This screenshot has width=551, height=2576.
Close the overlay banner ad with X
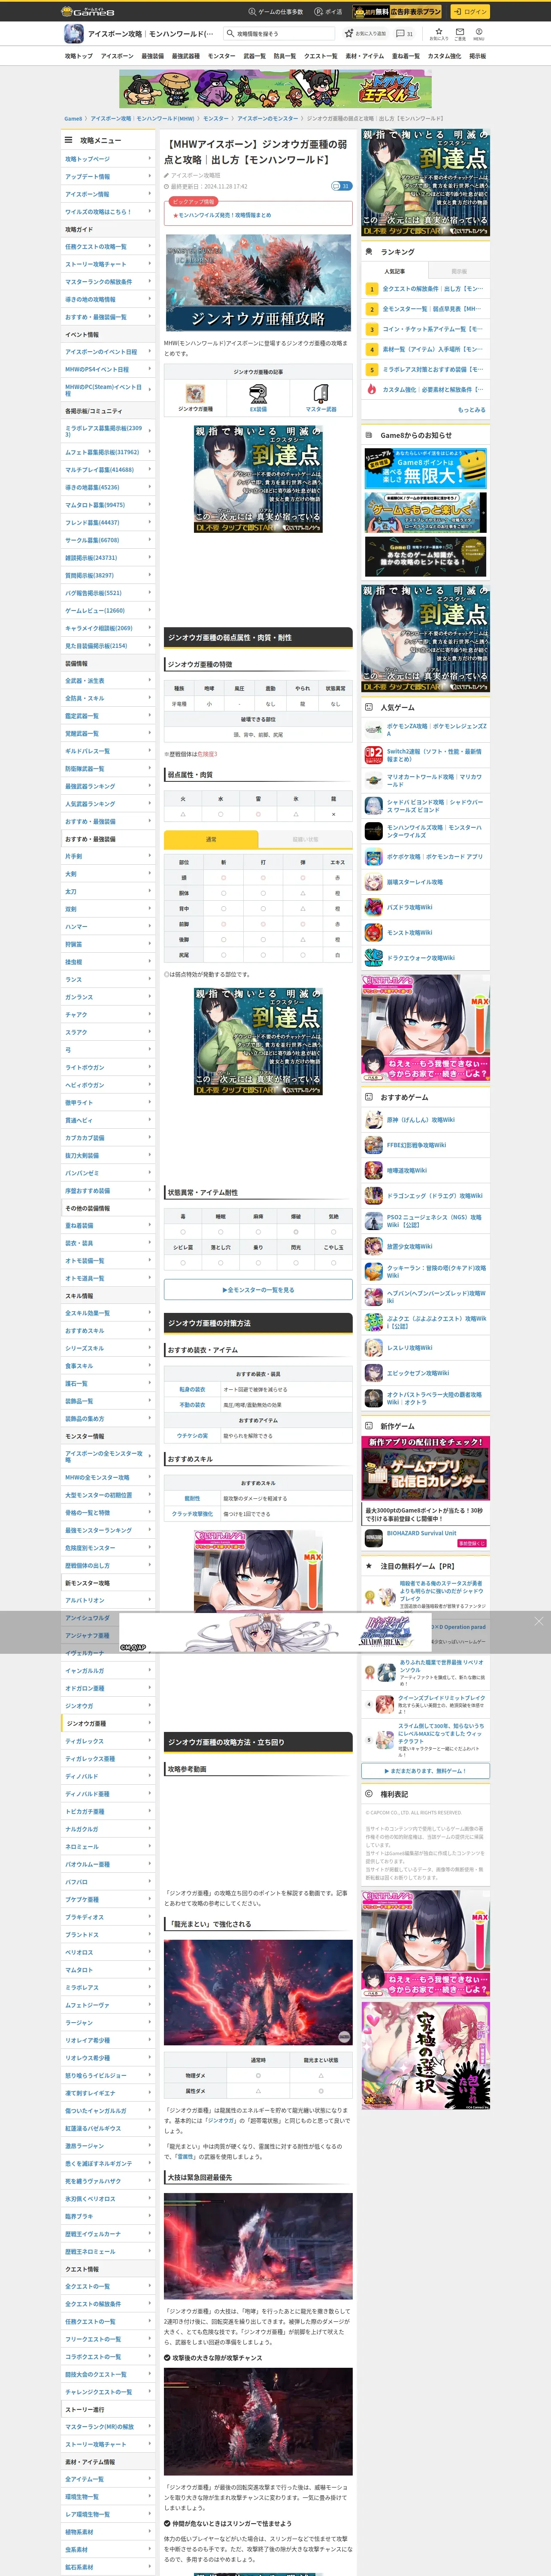tap(538, 1621)
